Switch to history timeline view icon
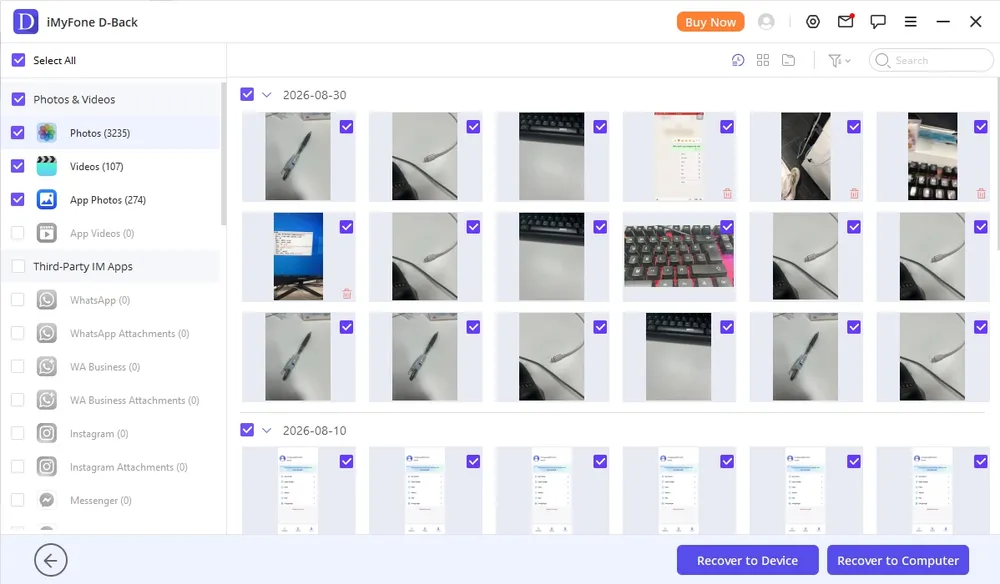 pyautogui.click(x=738, y=60)
